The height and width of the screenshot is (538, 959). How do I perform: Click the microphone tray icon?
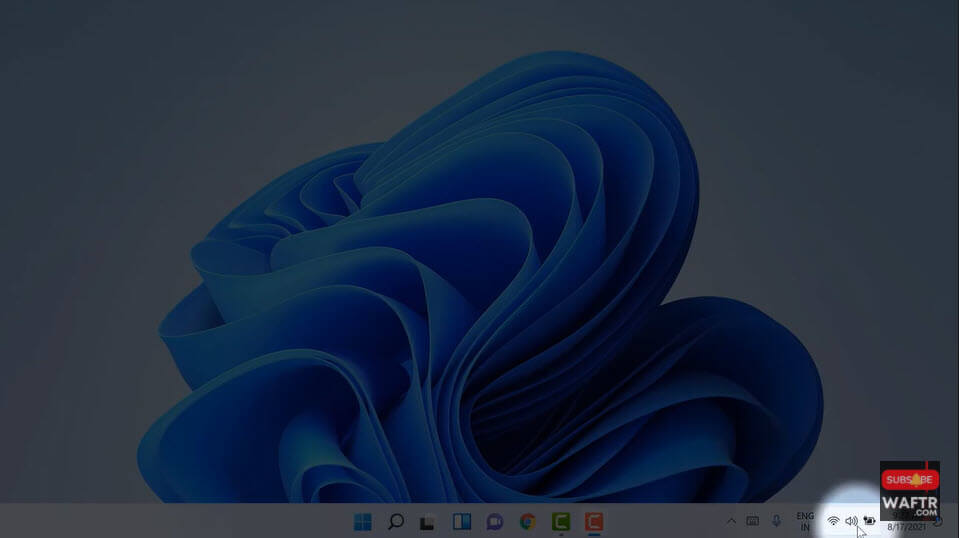coord(776,521)
